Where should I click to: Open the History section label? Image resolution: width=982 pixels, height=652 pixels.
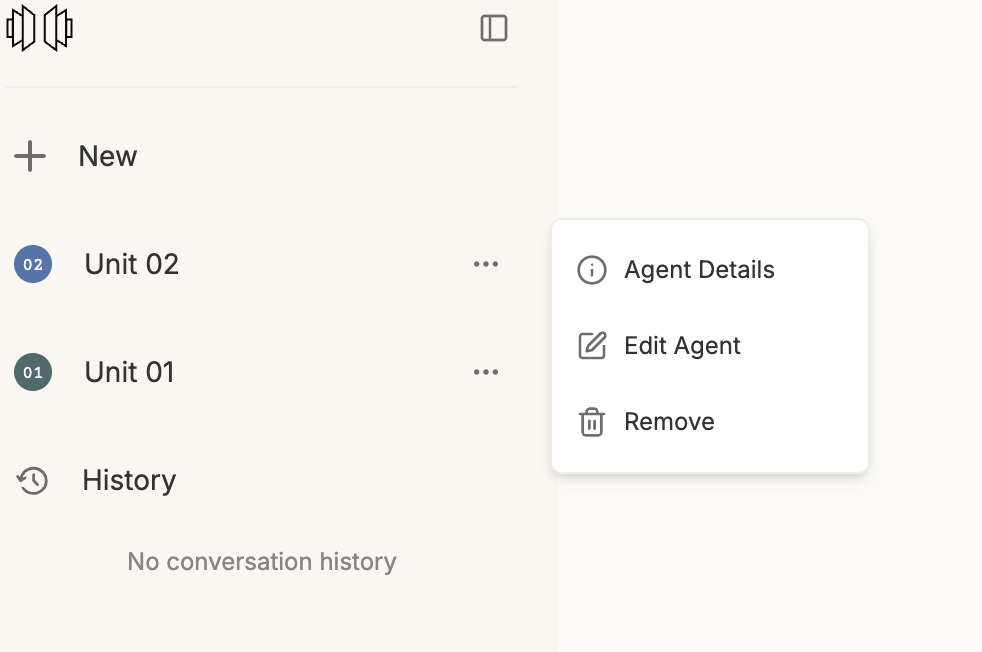(x=129, y=480)
